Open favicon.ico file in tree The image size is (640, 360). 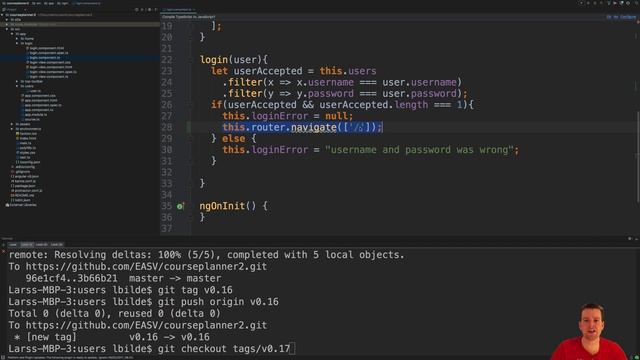(28, 134)
